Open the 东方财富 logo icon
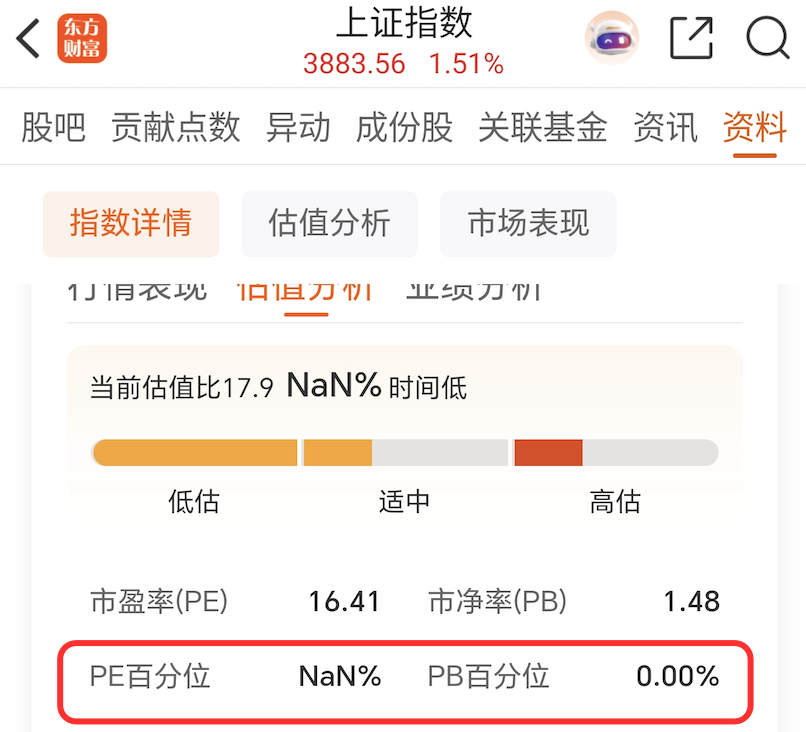 pyautogui.click(x=82, y=39)
